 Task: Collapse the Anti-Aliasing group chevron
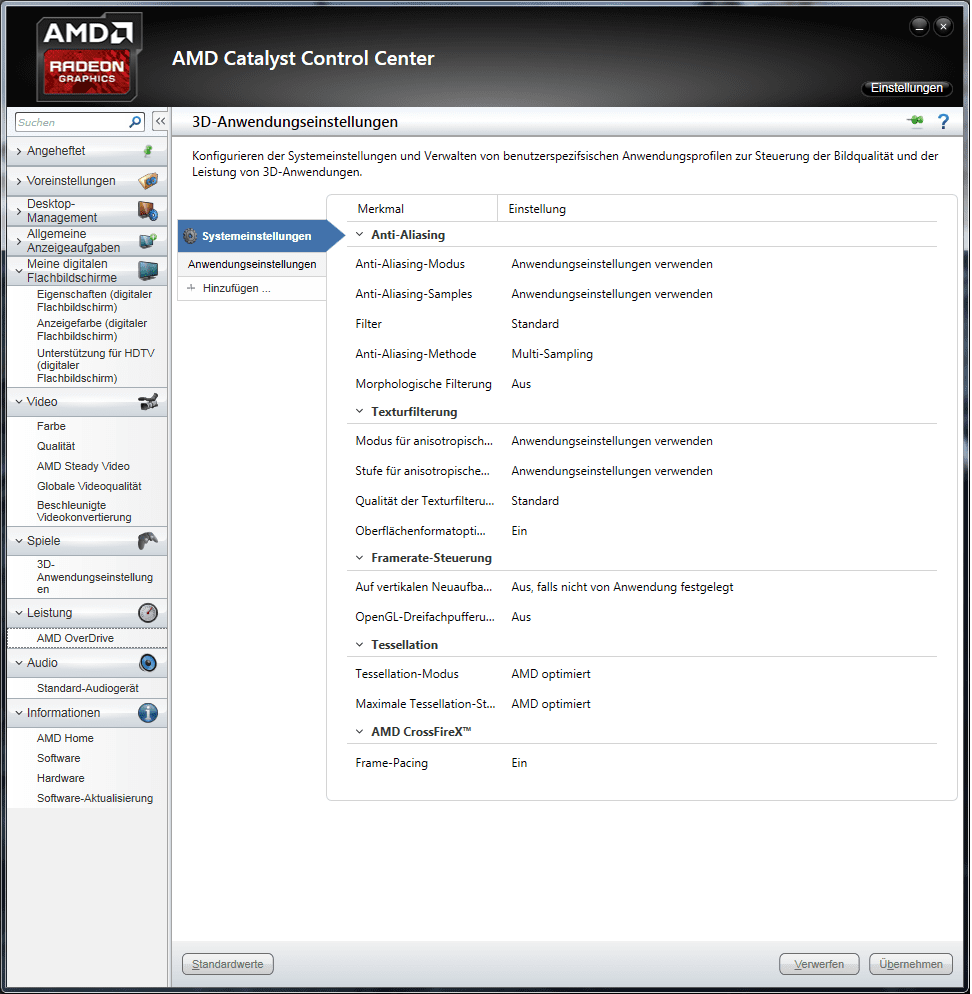[360, 235]
